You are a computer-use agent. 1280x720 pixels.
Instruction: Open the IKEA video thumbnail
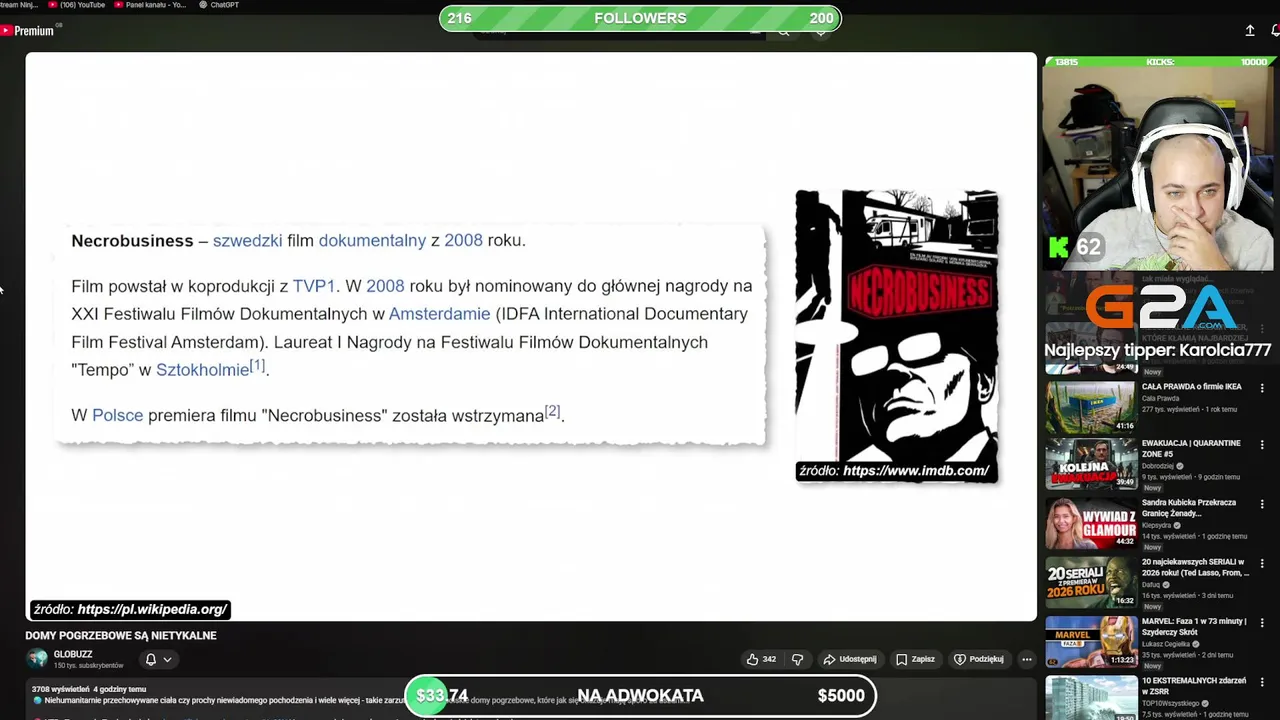(1090, 406)
